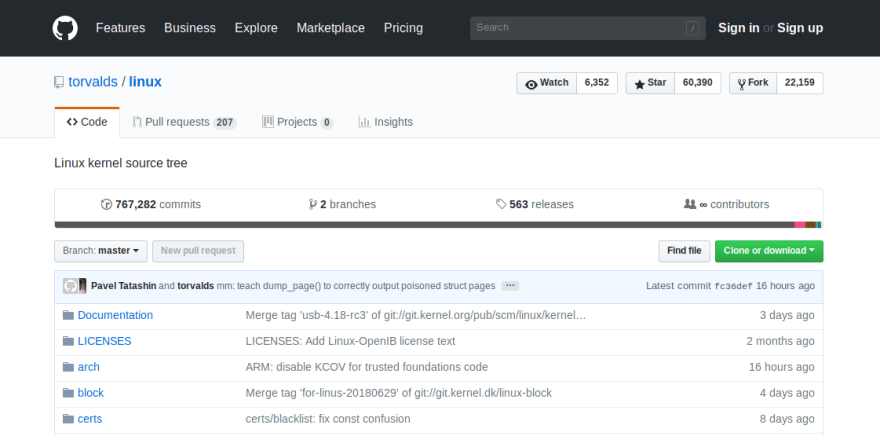
Task: Open the 22,159 forks count
Action: [x=800, y=83]
